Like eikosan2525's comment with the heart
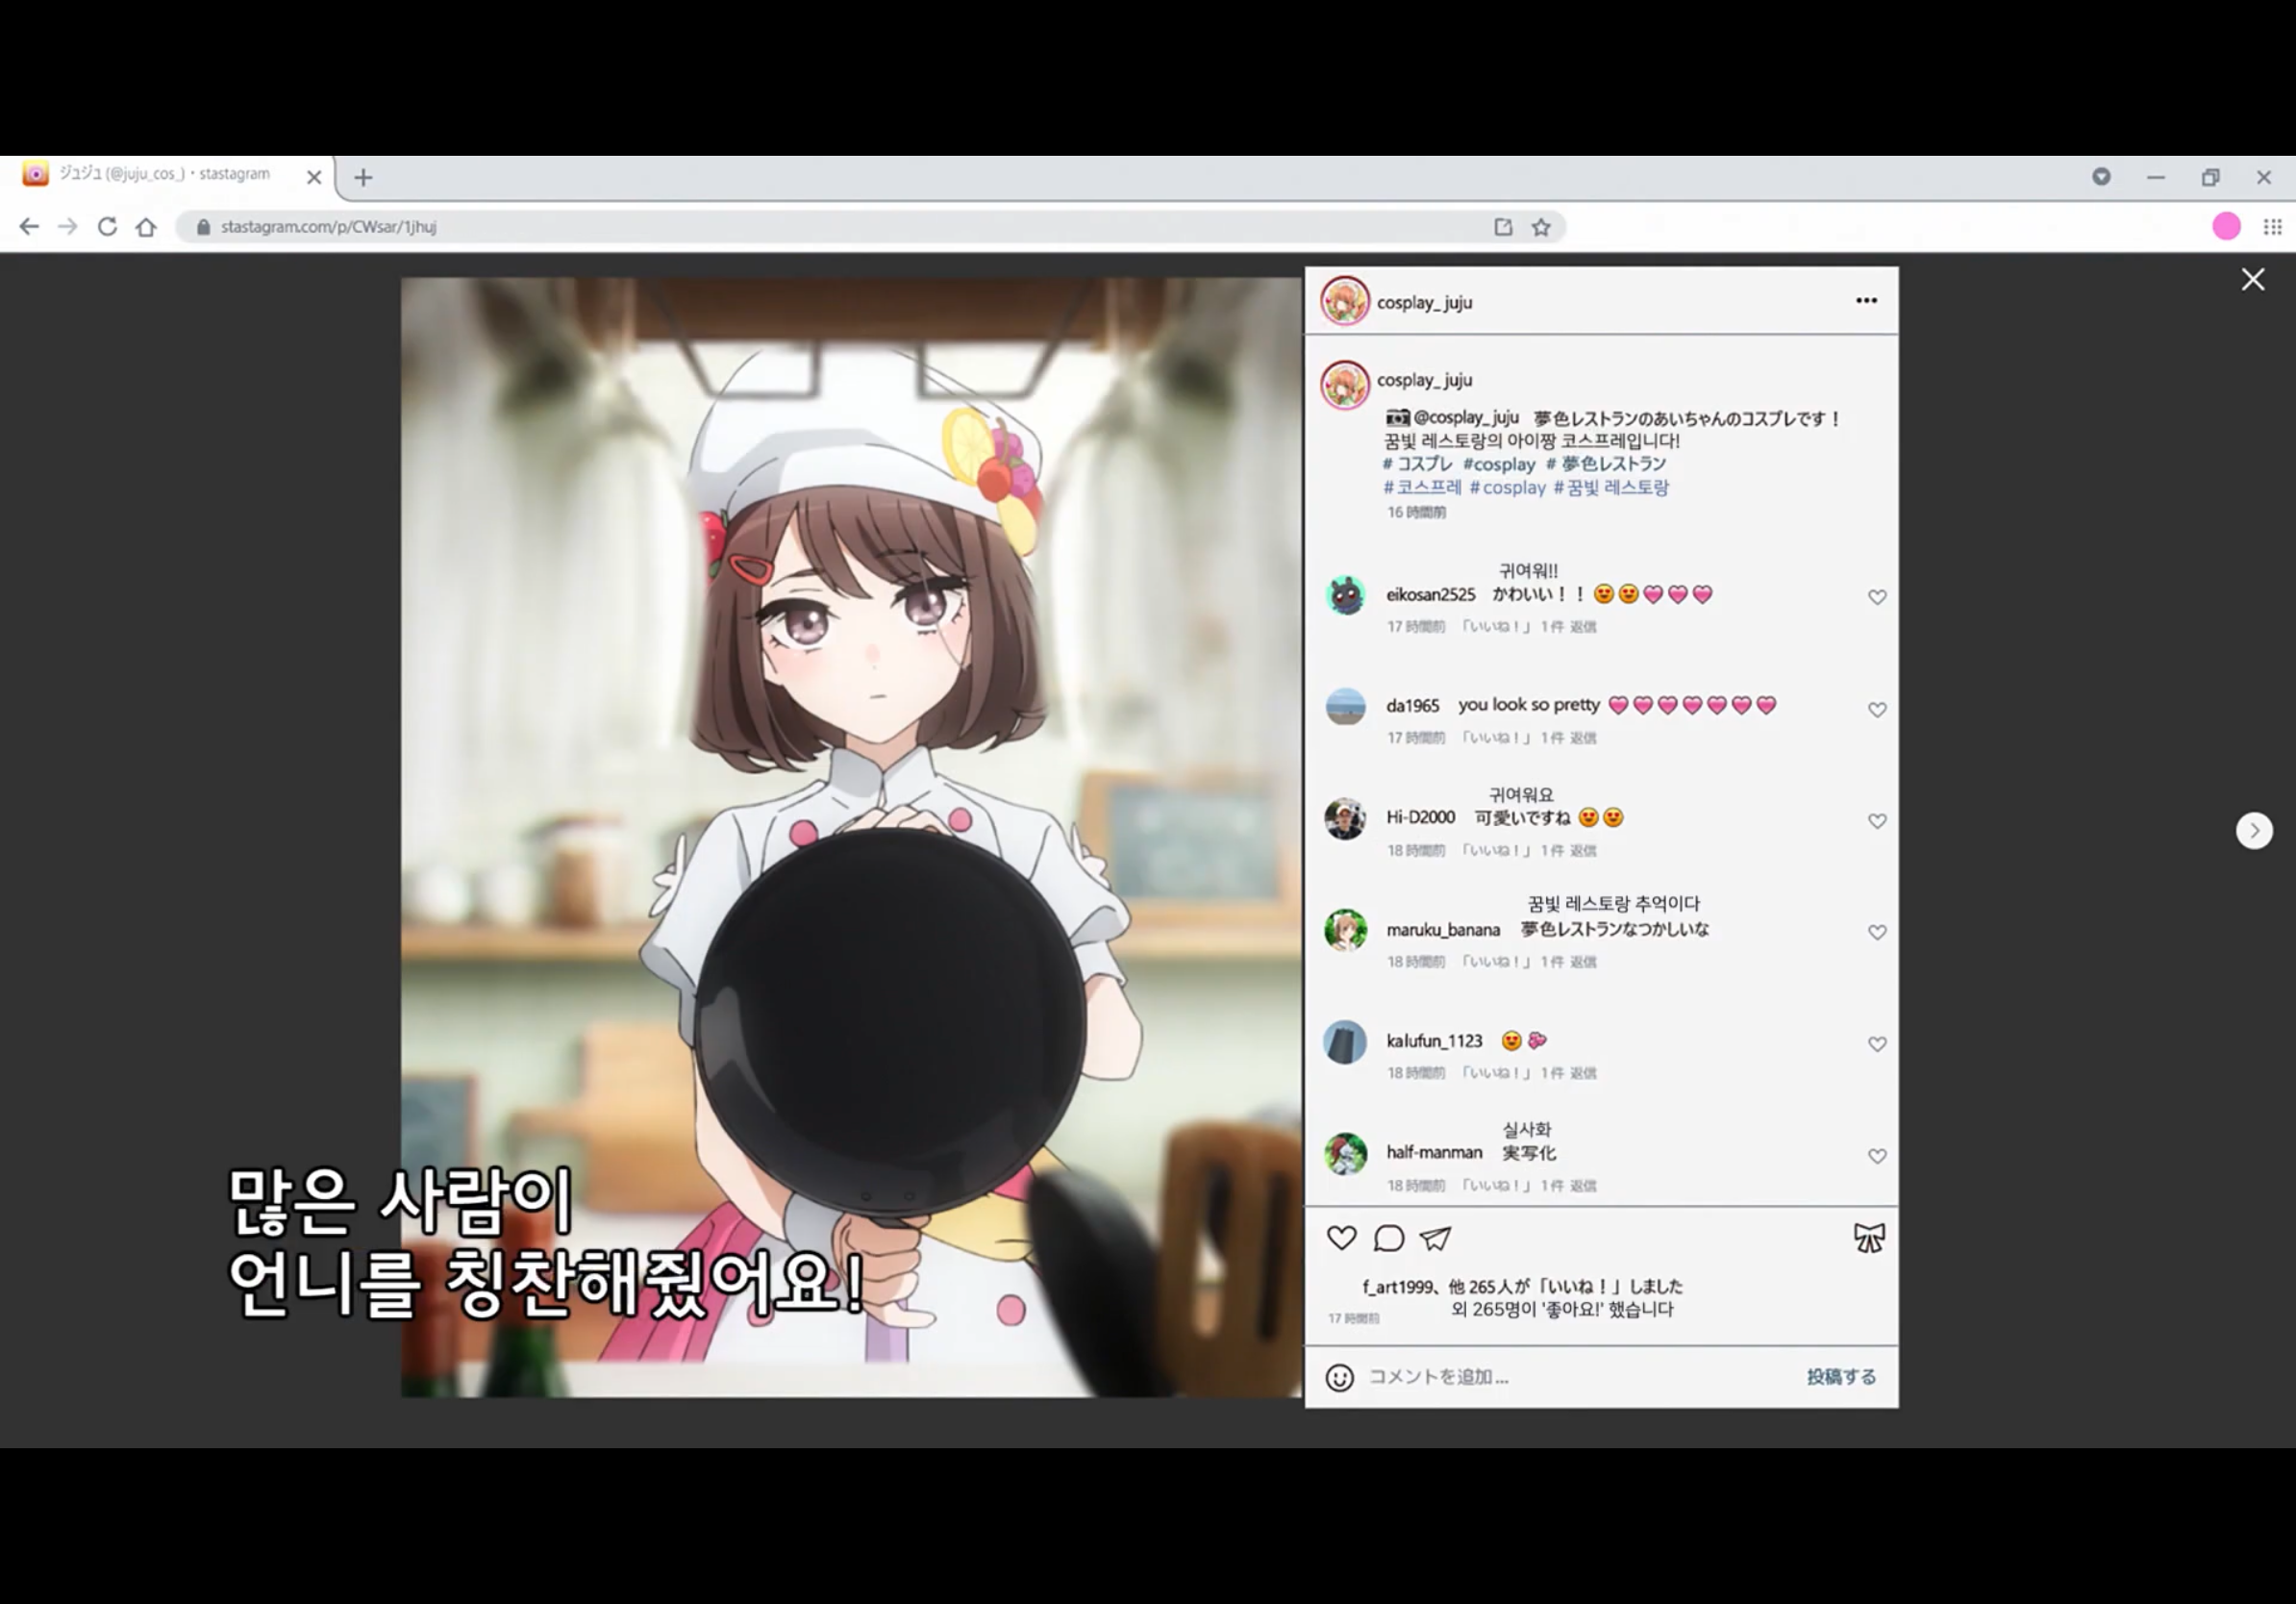 pos(1877,597)
